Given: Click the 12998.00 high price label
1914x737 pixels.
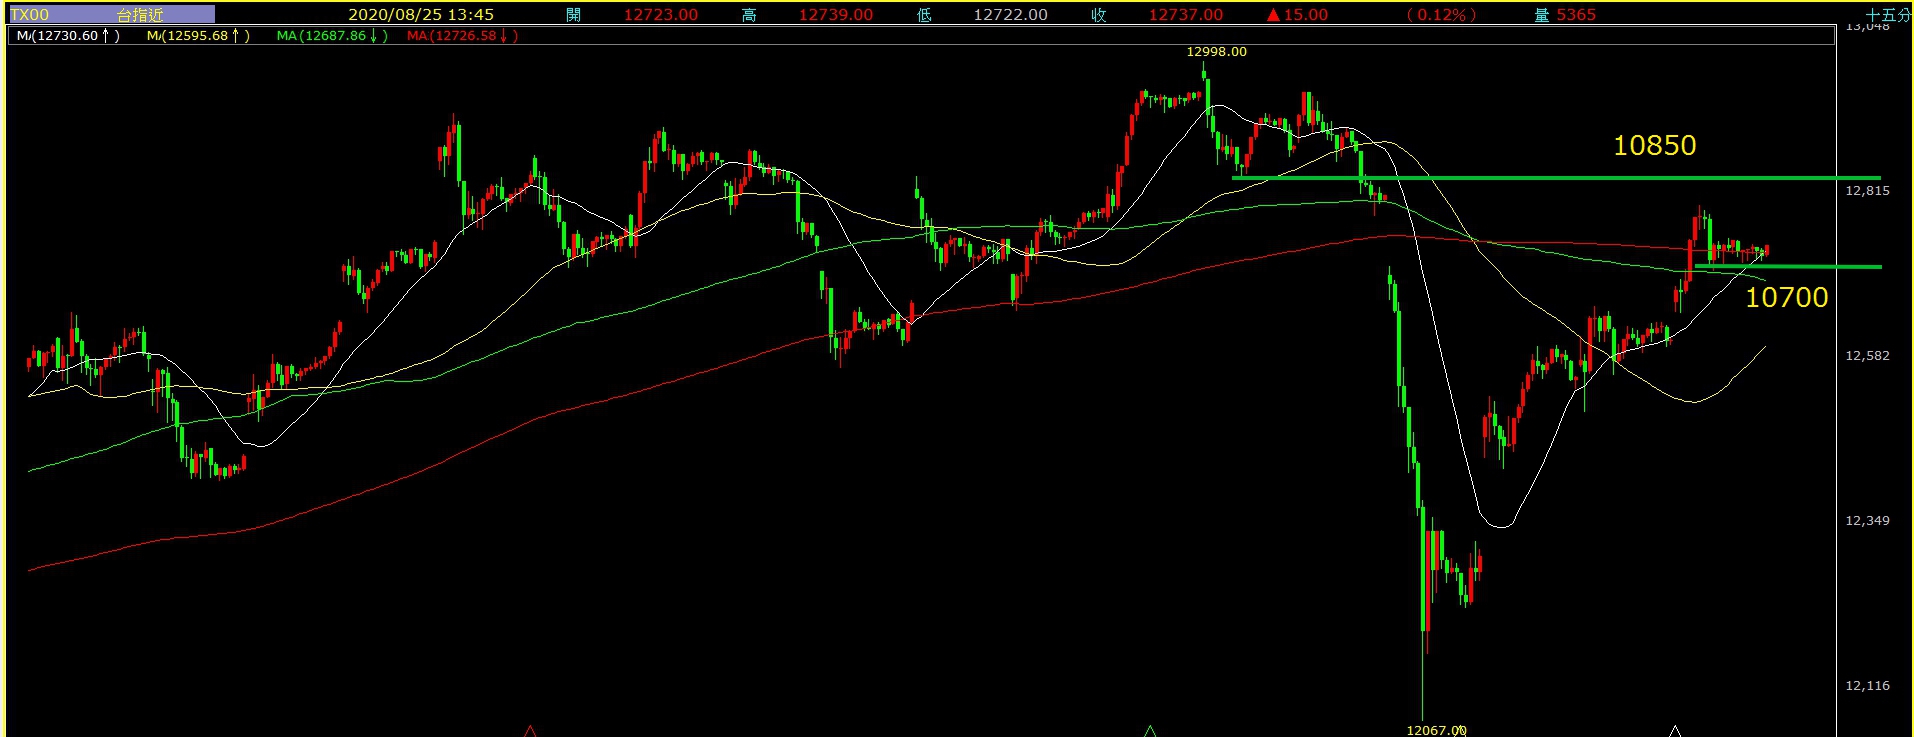Looking at the screenshot, I should click(x=1216, y=52).
